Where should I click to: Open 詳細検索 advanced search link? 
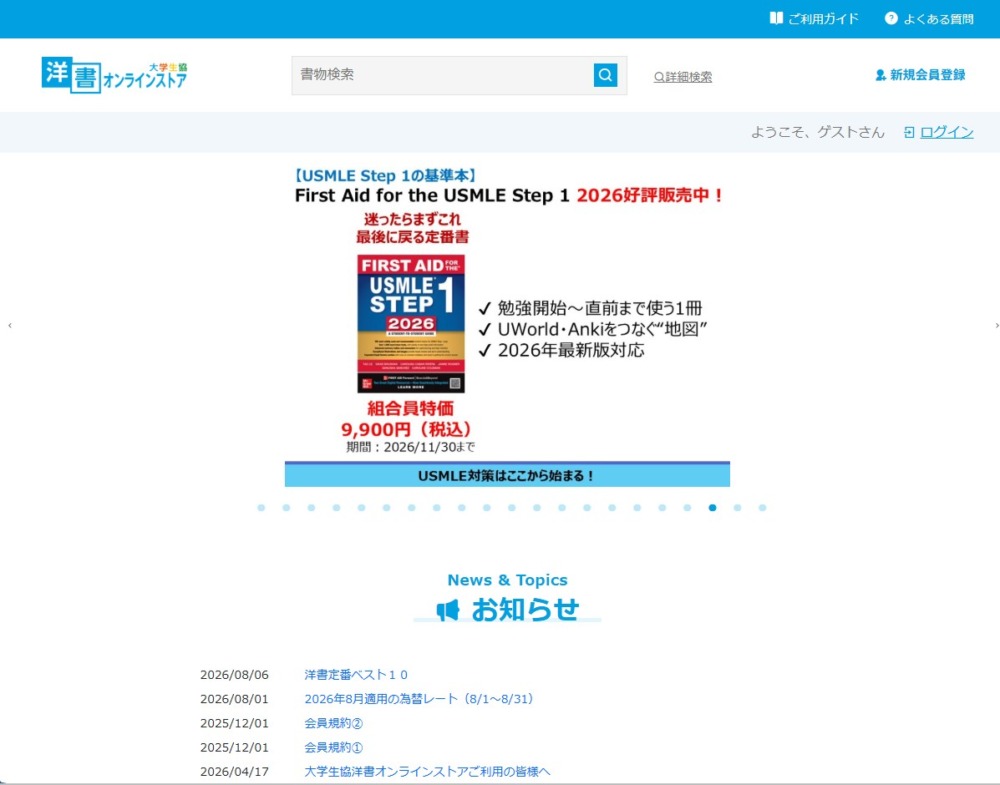682,77
